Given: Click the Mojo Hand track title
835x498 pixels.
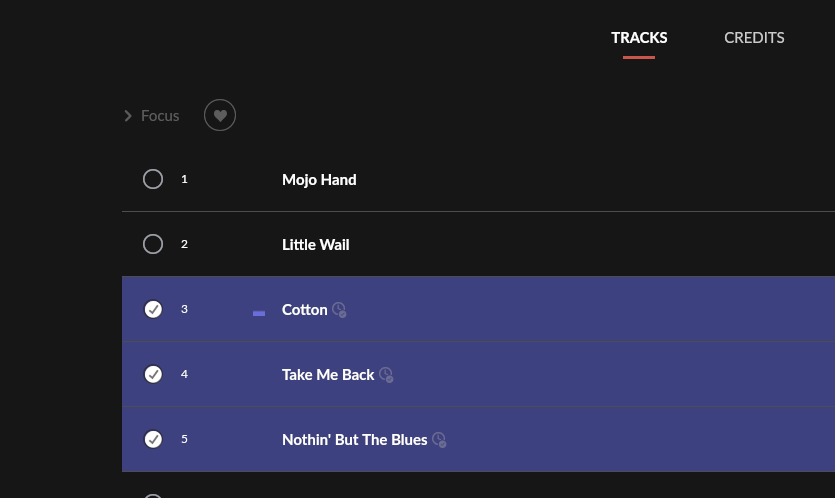Looking at the screenshot, I should pos(319,179).
